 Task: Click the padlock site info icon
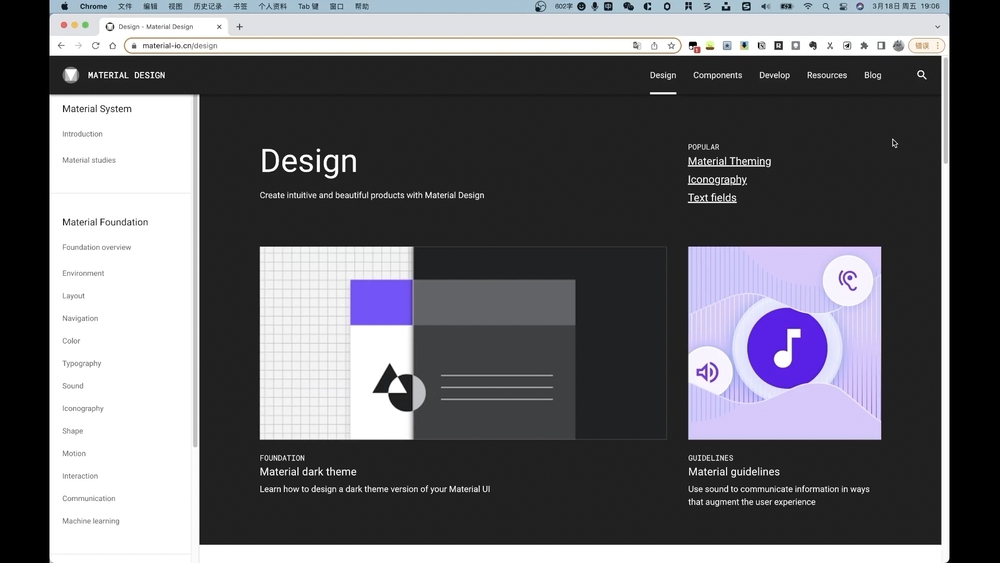pos(134,45)
